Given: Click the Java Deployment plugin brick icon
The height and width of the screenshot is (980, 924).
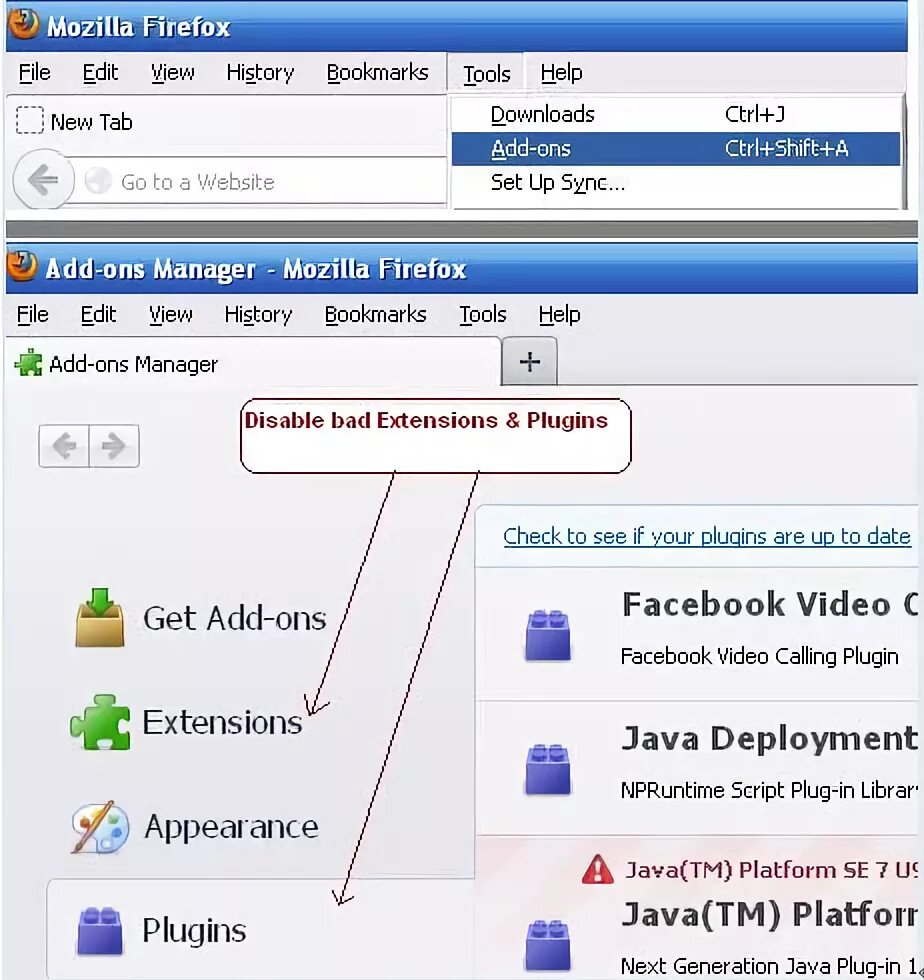Looking at the screenshot, I should pos(548,769).
